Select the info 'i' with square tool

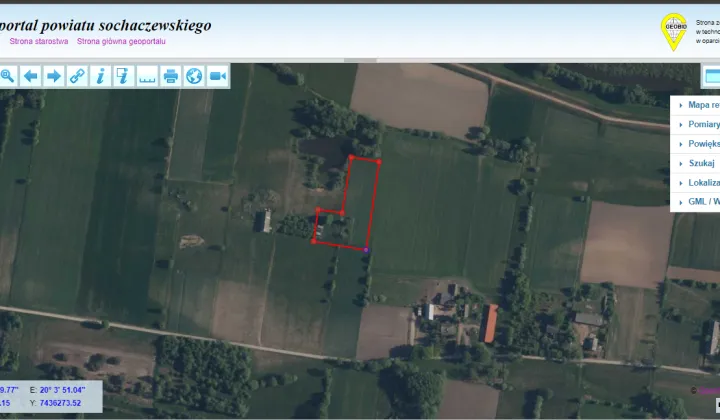pos(124,76)
